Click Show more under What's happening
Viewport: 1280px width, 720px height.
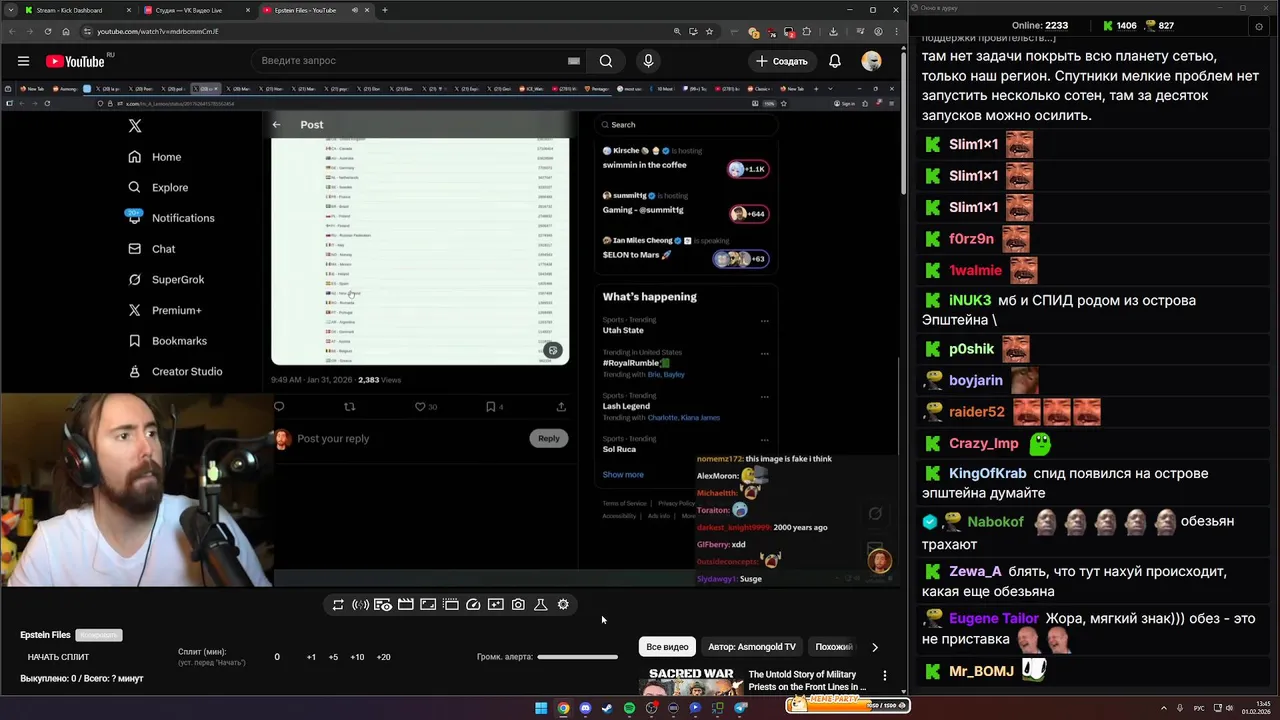pyautogui.click(x=623, y=475)
